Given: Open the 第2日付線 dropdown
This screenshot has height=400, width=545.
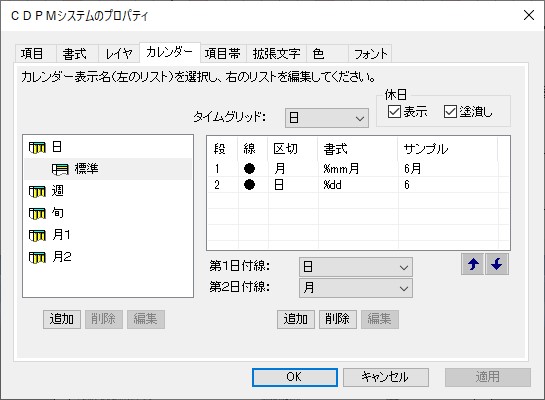Looking at the screenshot, I should point(356,288).
